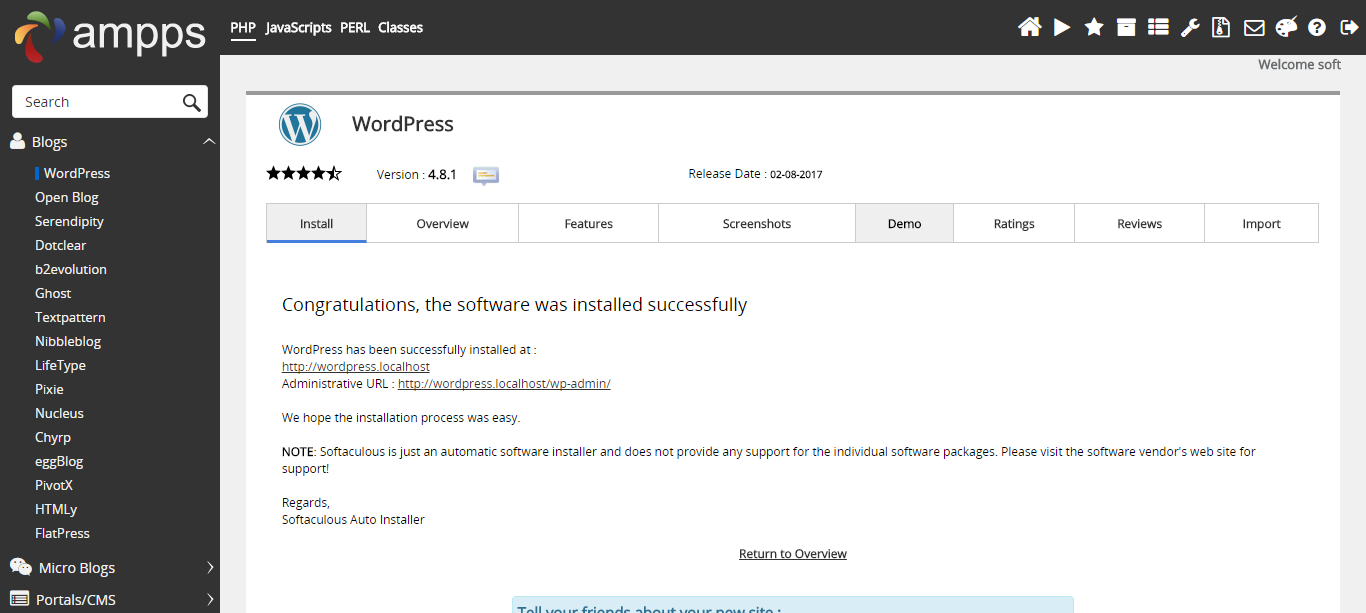Select Chyrp in the sidebar
Viewport: 1366px width, 613px height.
[53, 437]
